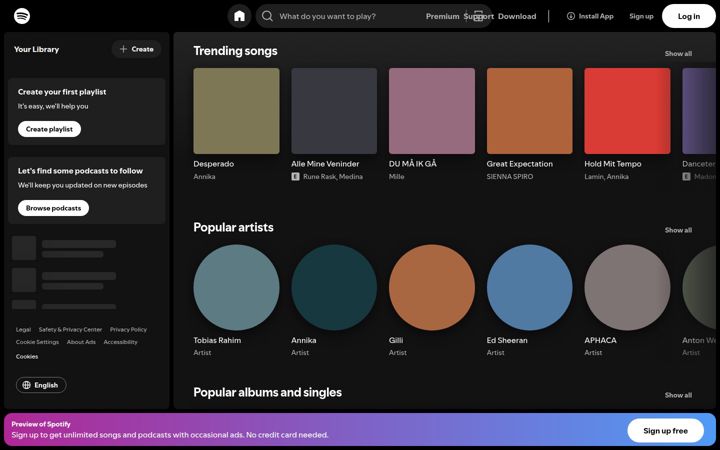Viewport: 720px width, 450px height.
Task: Go to Home via house icon
Action: tap(239, 16)
